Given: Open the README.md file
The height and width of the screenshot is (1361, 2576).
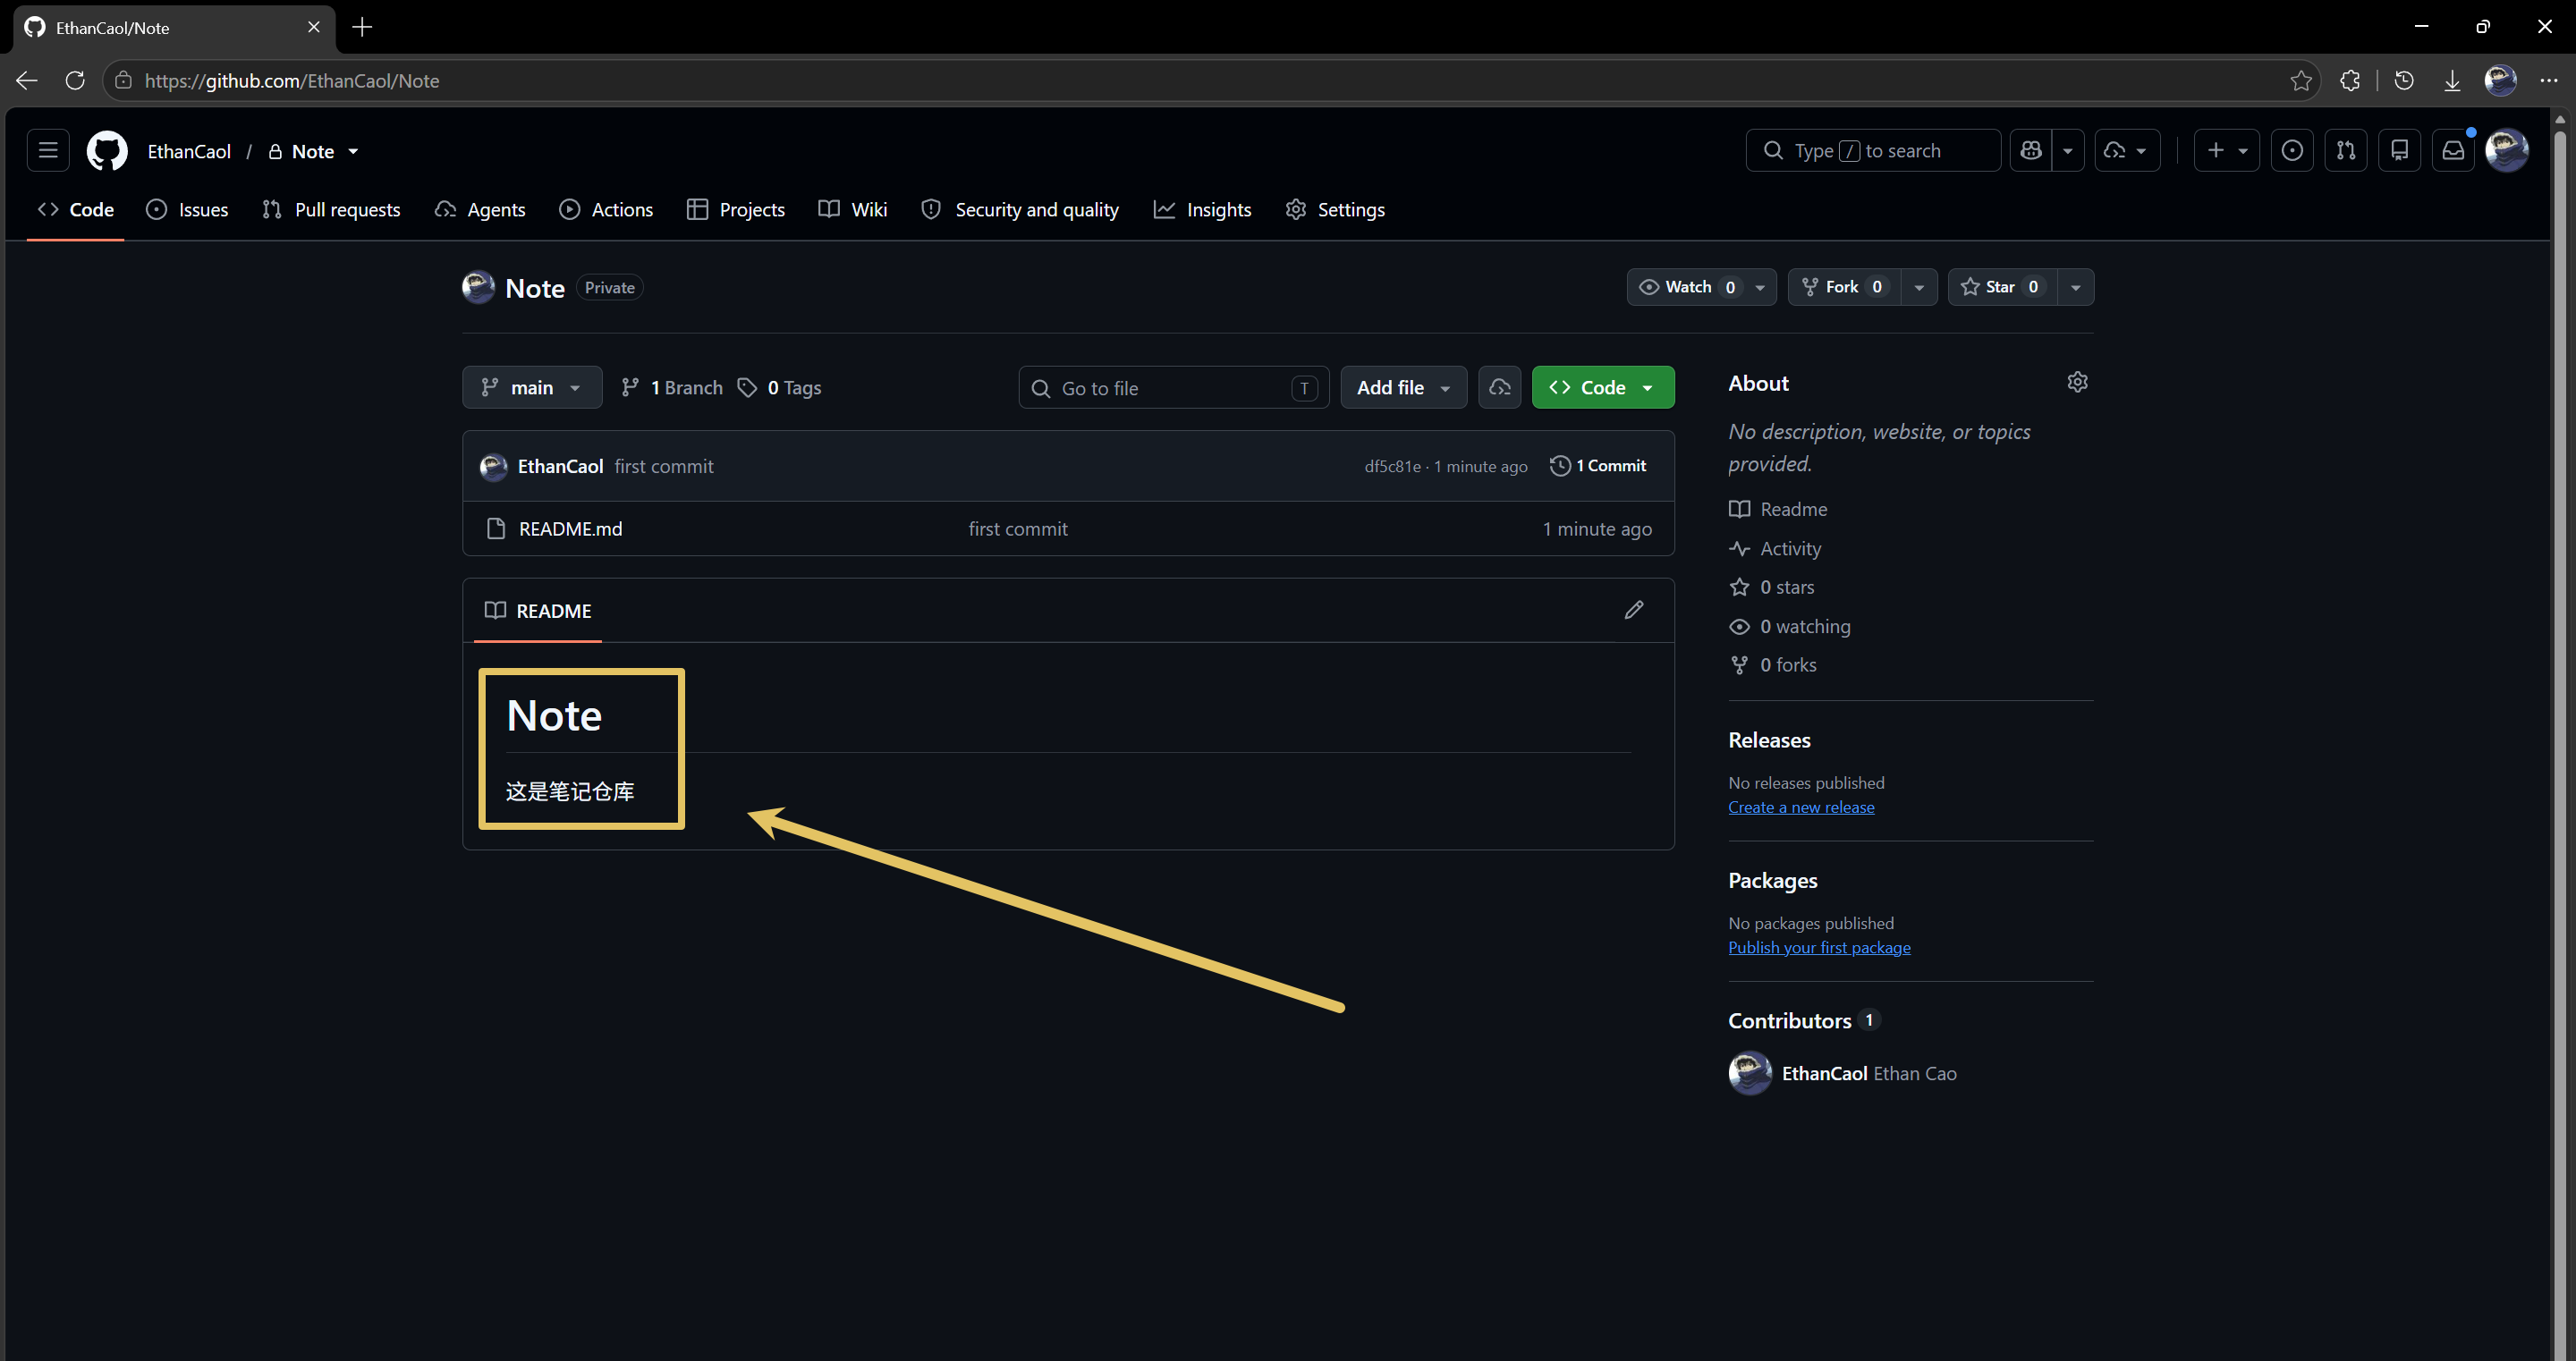Looking at the screenshot, I should coord(570,529).
